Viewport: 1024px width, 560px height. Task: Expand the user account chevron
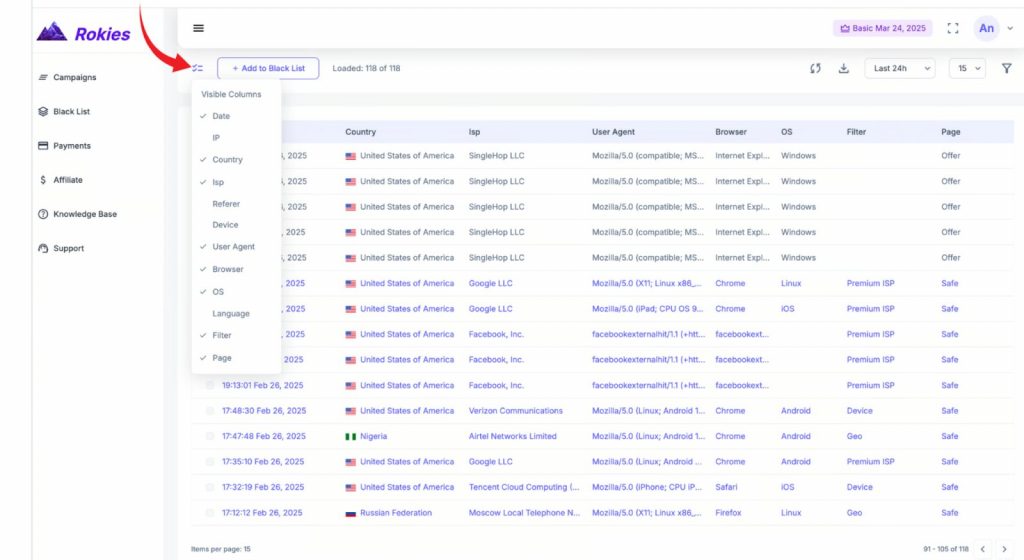pos(1010,29)
